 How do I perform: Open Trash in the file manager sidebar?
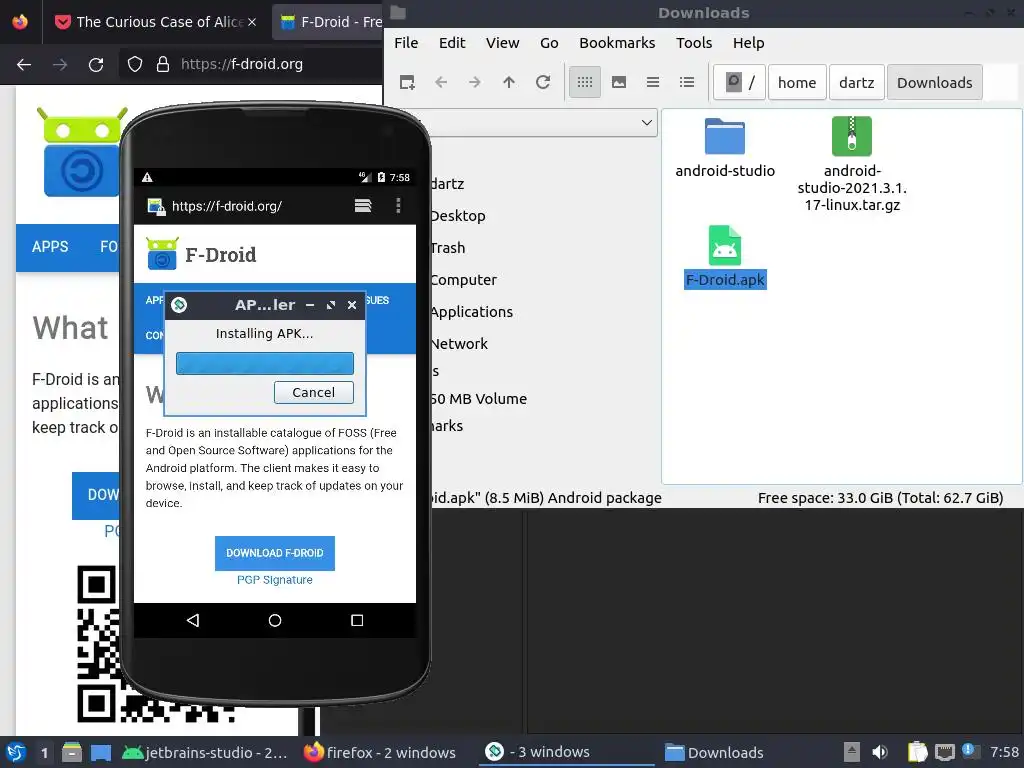click(448, 248)
